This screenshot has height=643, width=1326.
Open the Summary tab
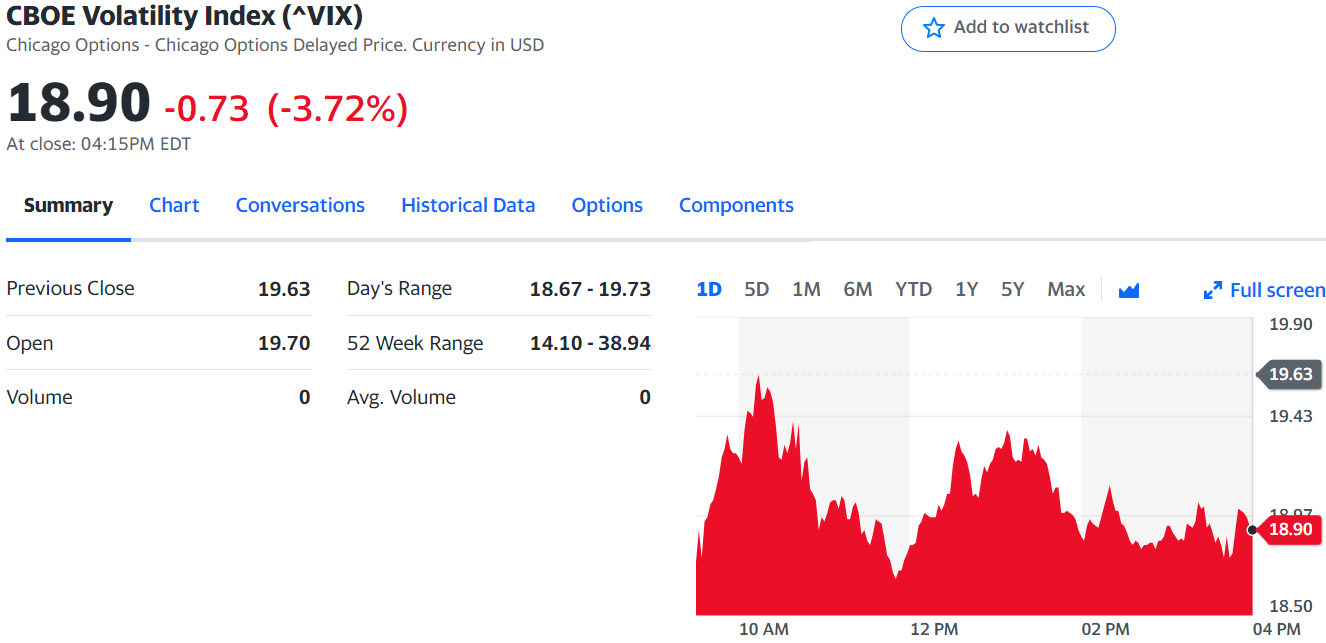(x=68, y=205)
